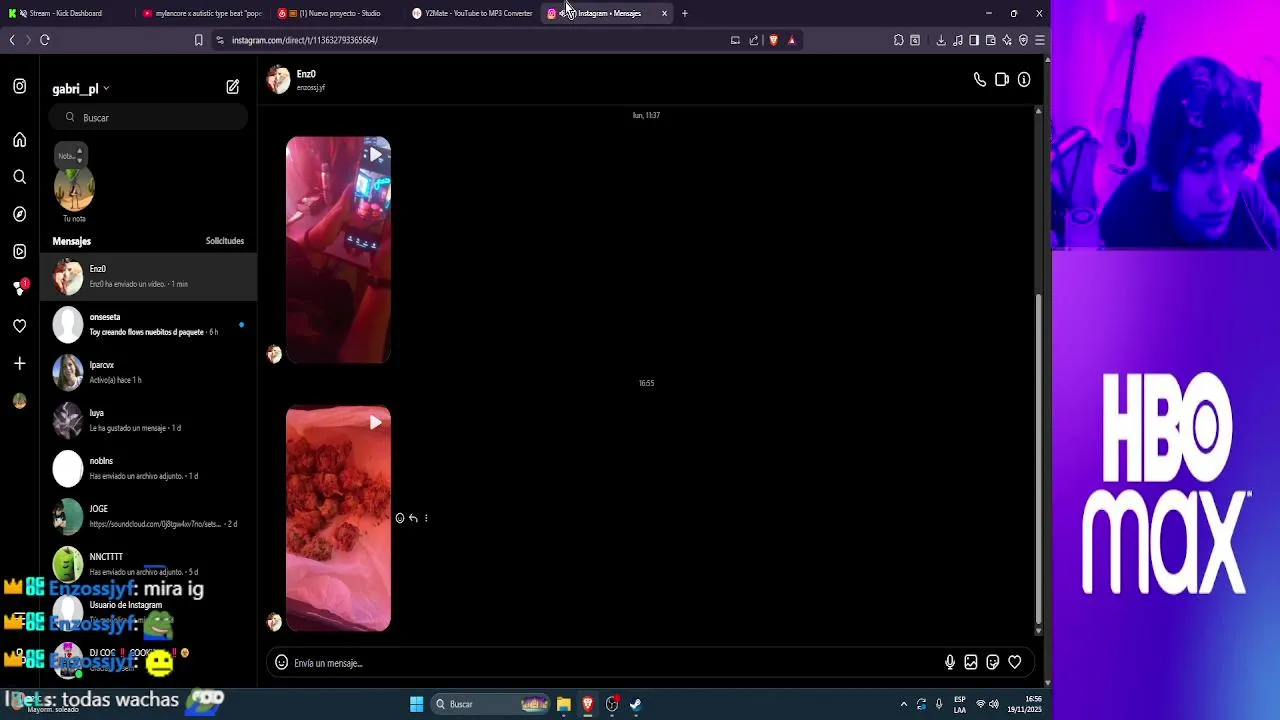Show hidden system tray icons

click(x=904, y=704)
